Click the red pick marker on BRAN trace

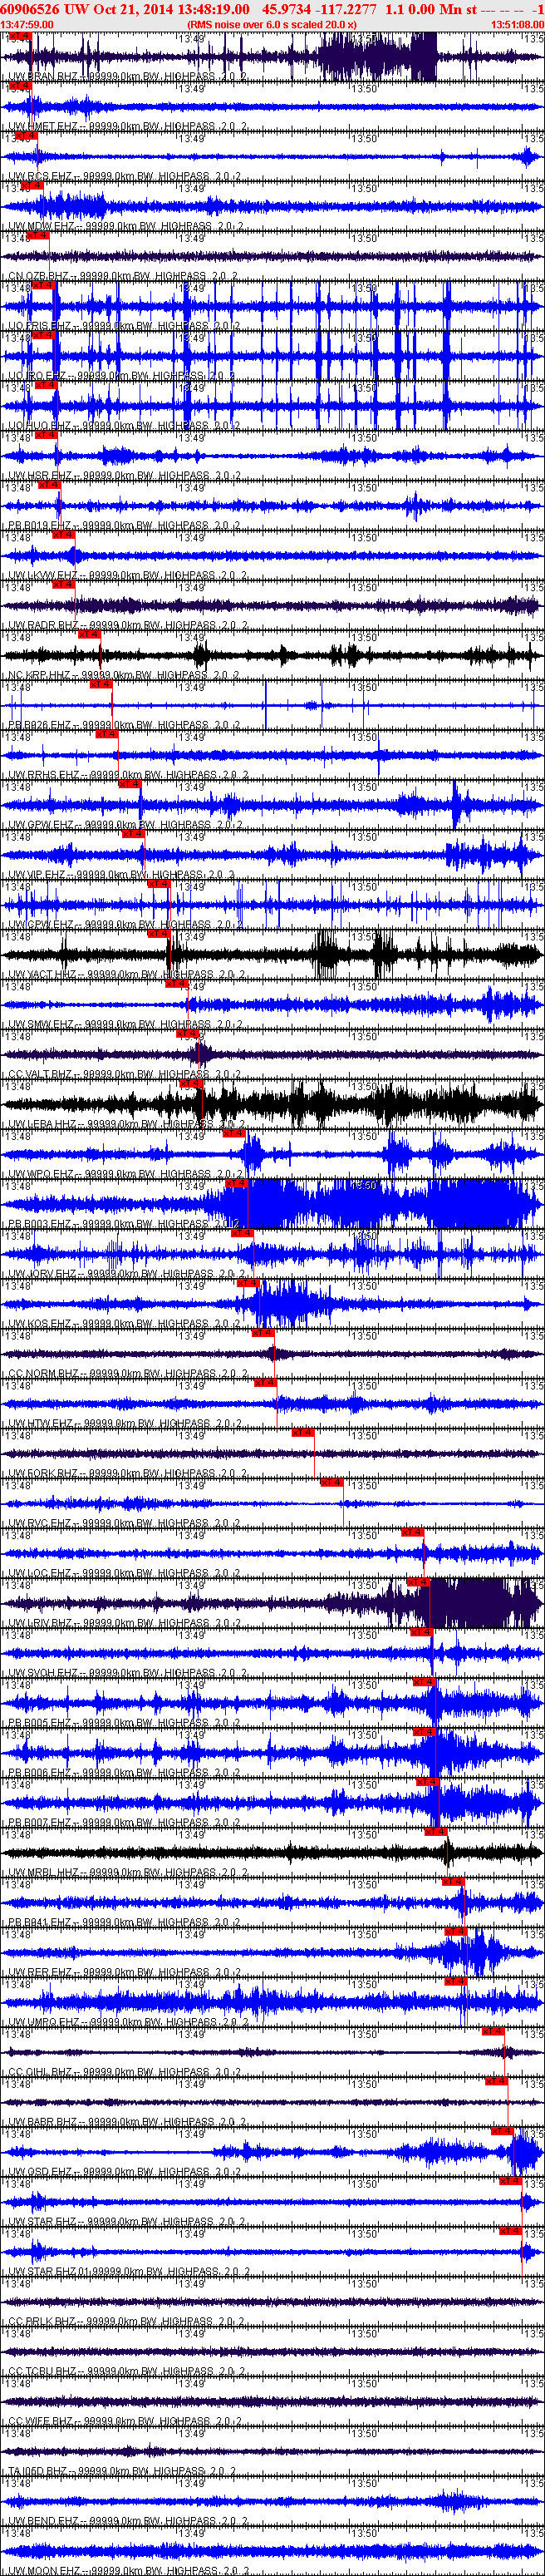tap(20, 36)
